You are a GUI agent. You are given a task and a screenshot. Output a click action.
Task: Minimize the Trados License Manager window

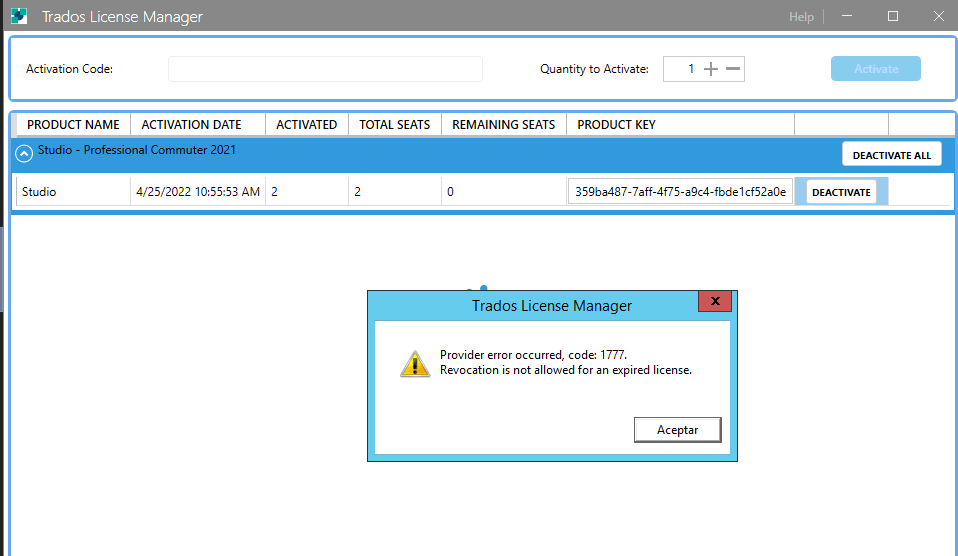coord(847,16)
